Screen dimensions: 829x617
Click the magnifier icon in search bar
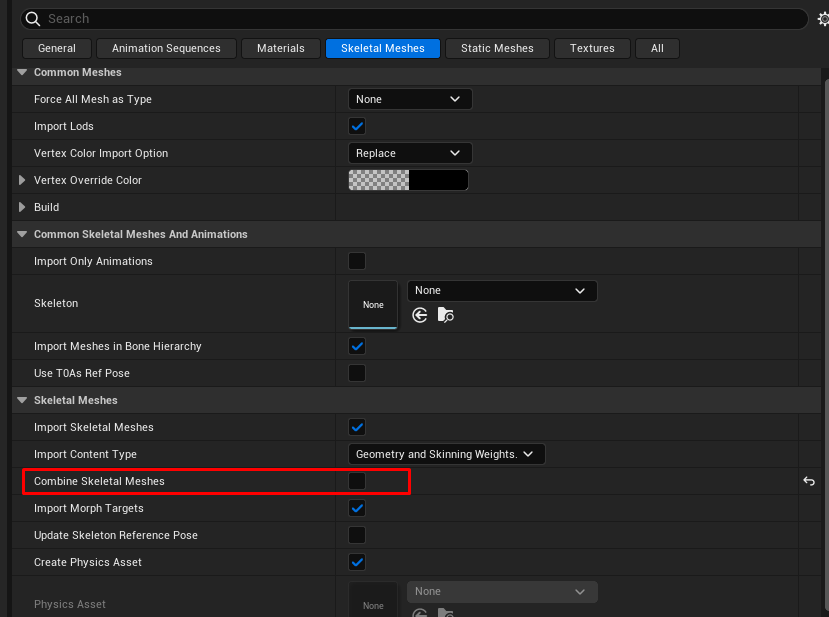(33, 19)
